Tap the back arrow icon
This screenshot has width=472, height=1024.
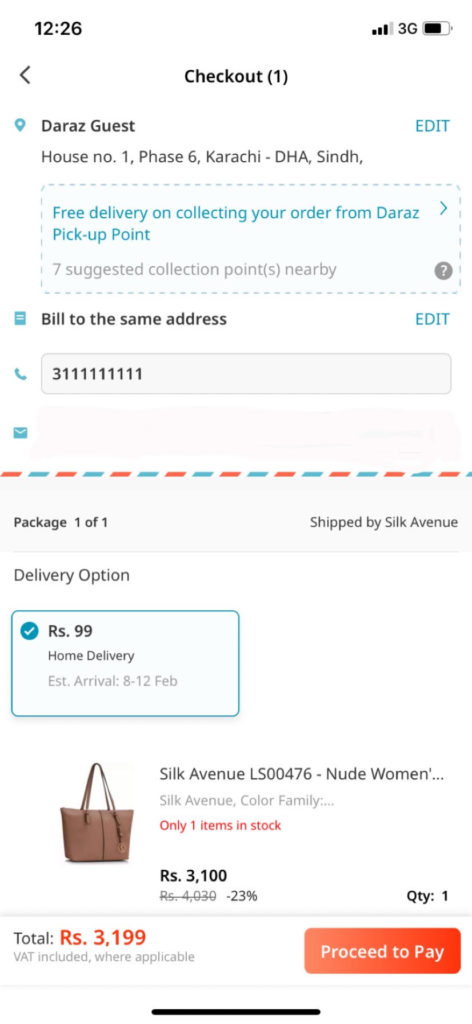tap(25, 75)
